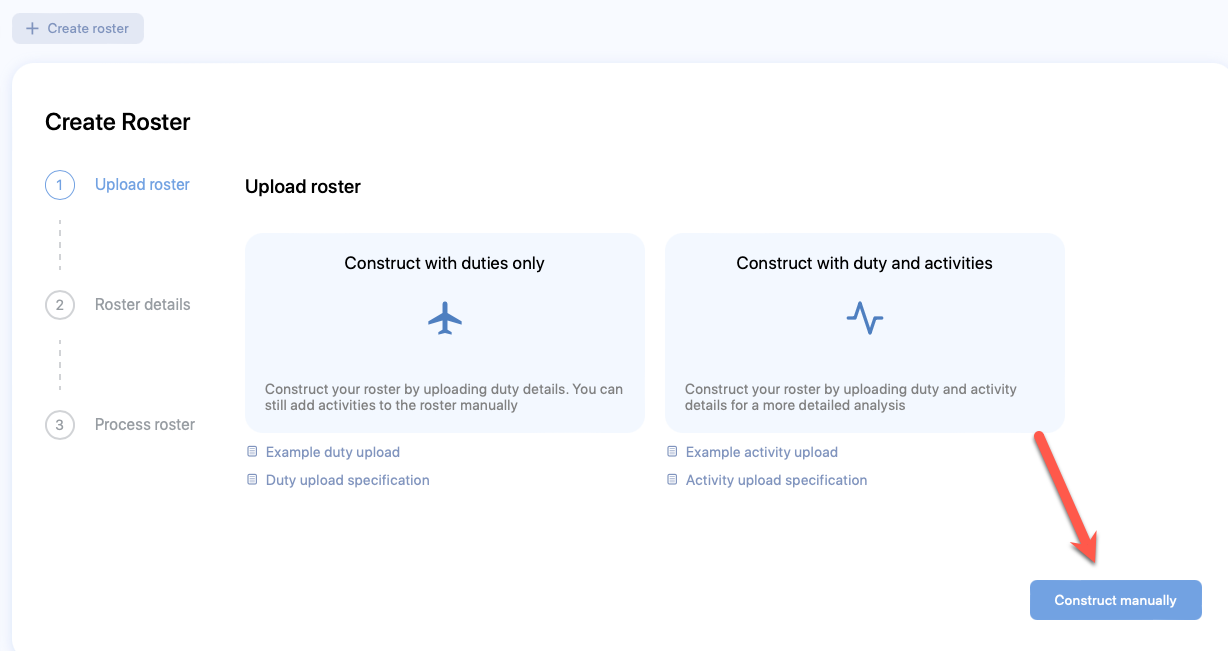
Task: Click plus icon in Create roster button
Action: [32, 28]
